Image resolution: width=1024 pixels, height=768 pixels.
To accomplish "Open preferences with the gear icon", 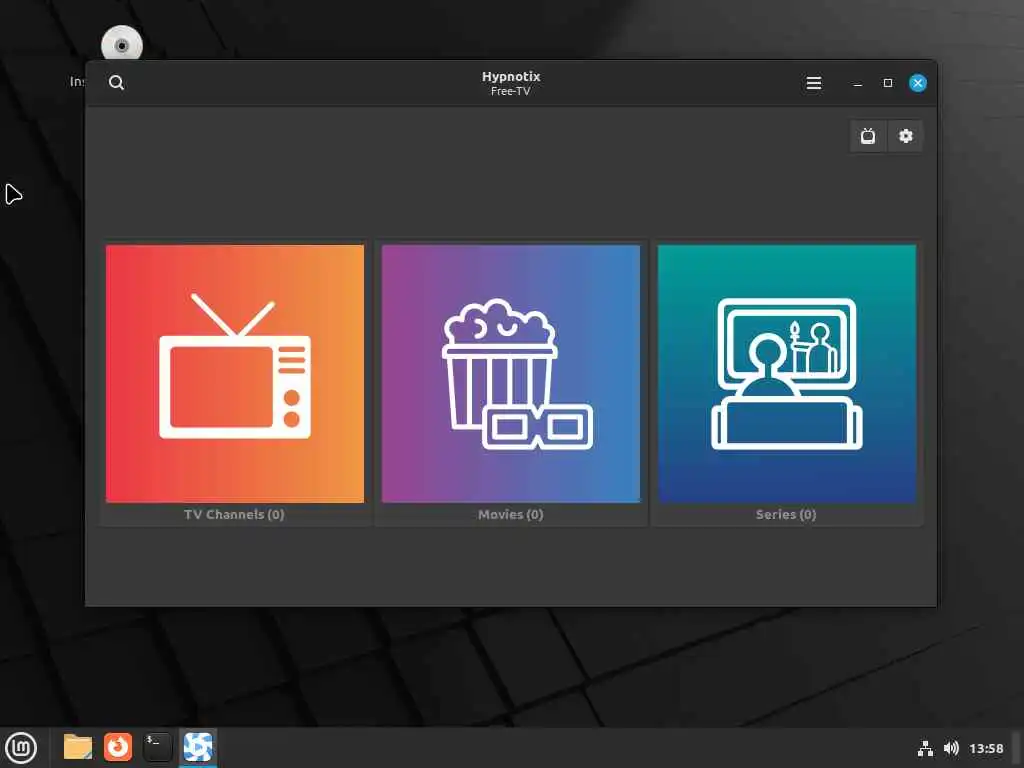I will pos(905,136).
